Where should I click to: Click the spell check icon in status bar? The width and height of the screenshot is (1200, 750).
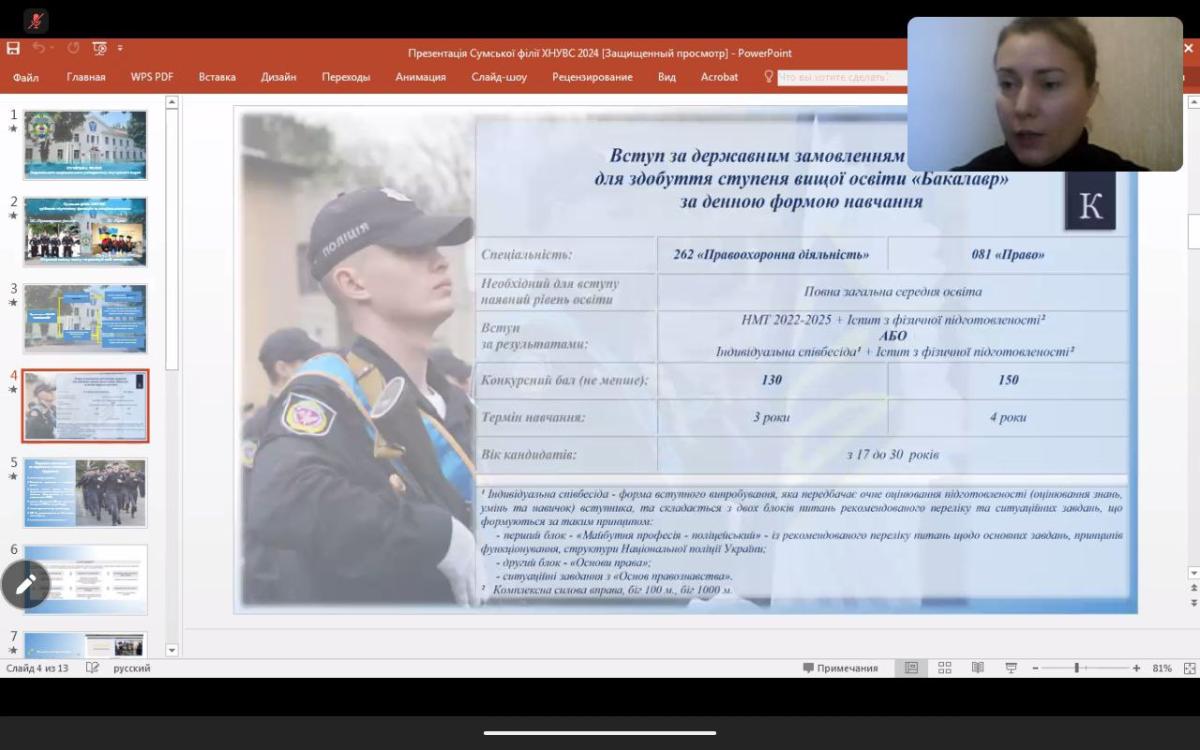tap(92, 668)
